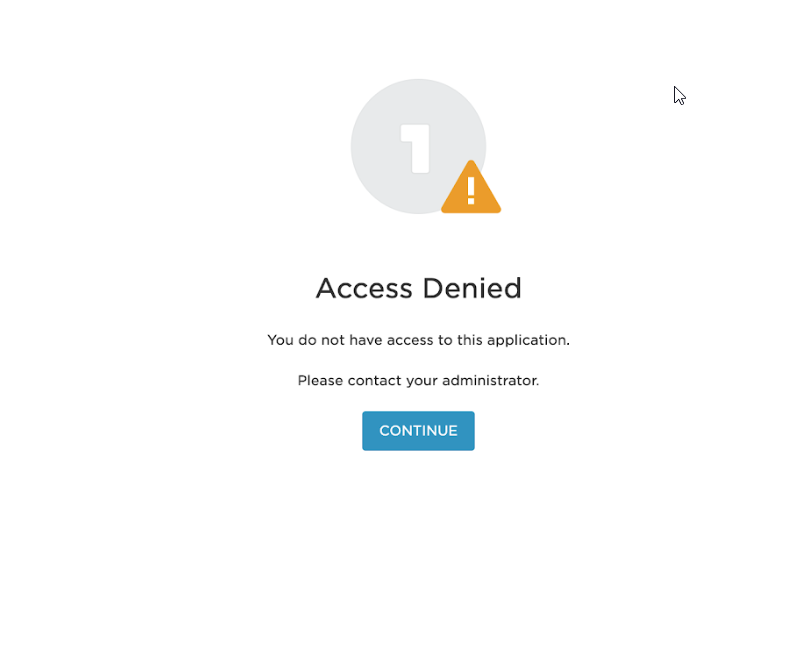Click the orange warning triangle icon
790x656 pixels.
[x=471, y=189]
